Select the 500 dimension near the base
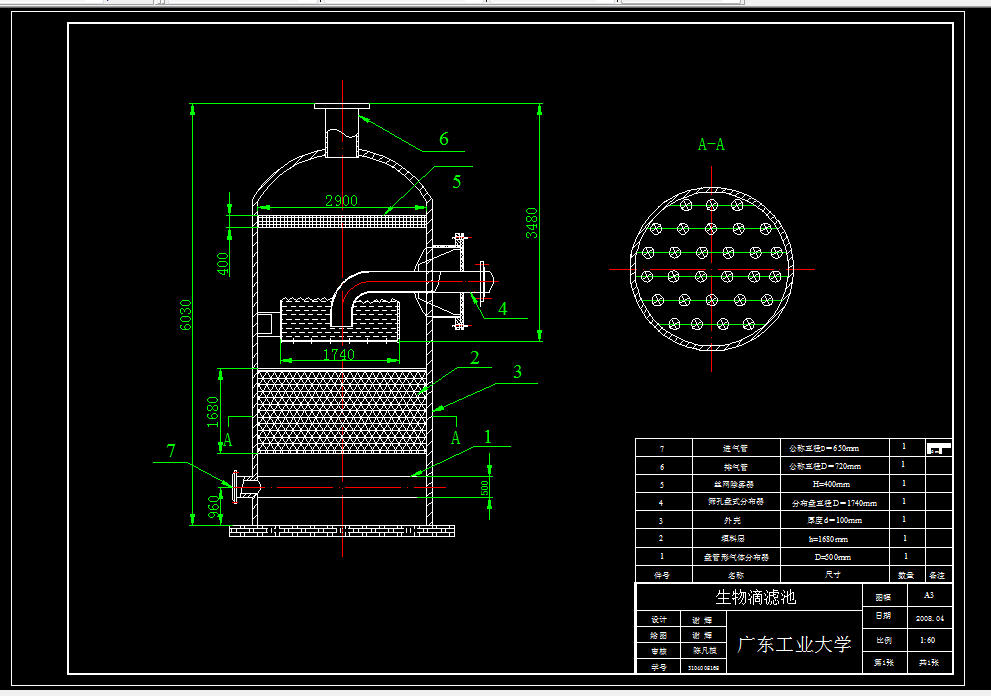 pyautogui.click(x=485, y=488)
